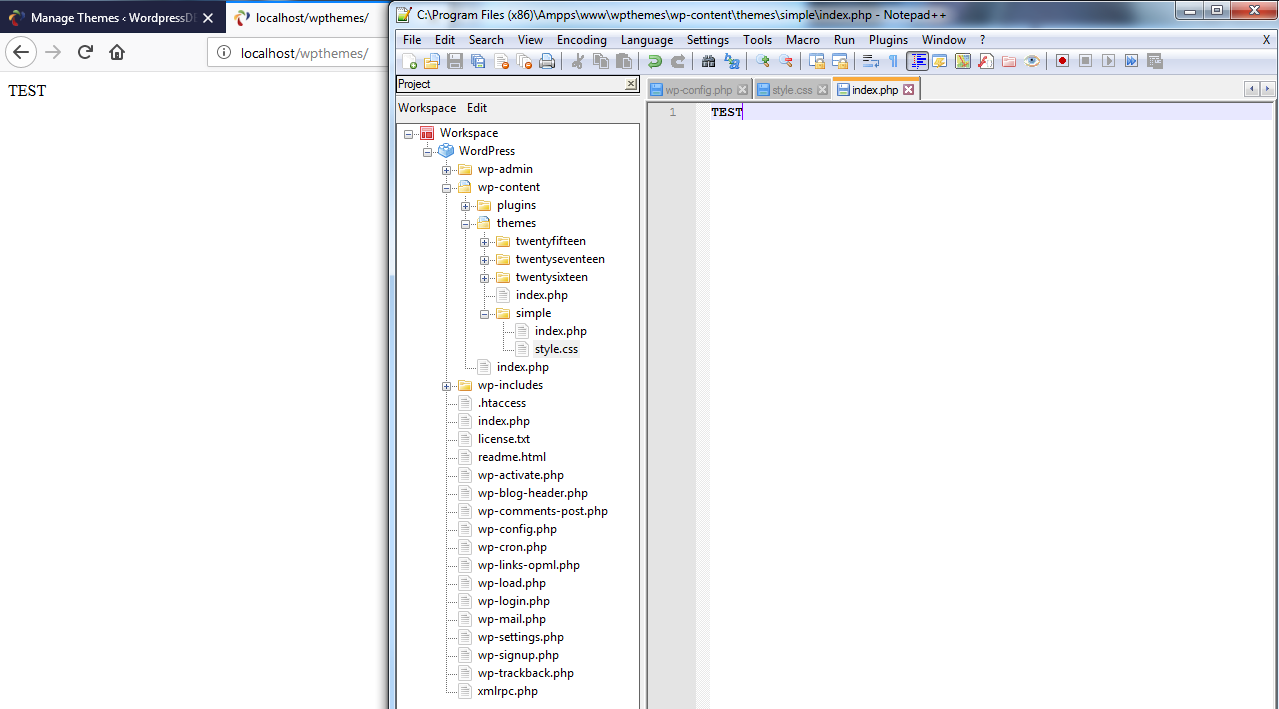Toggle Word Wrap toolbar icon

870,61
